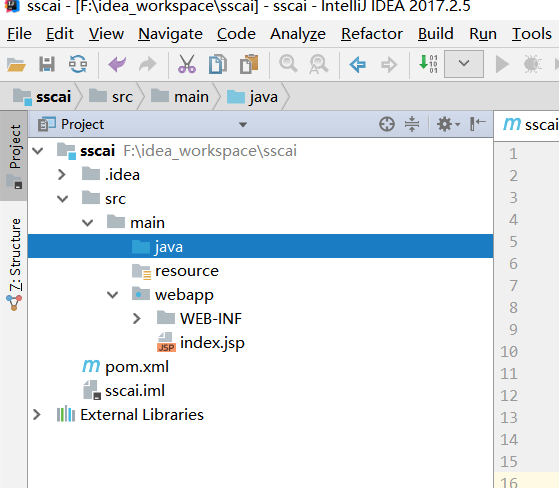Click the Debug bug icon
The image size is (559, 488).
pyautogui.click(x=532, y=65)
